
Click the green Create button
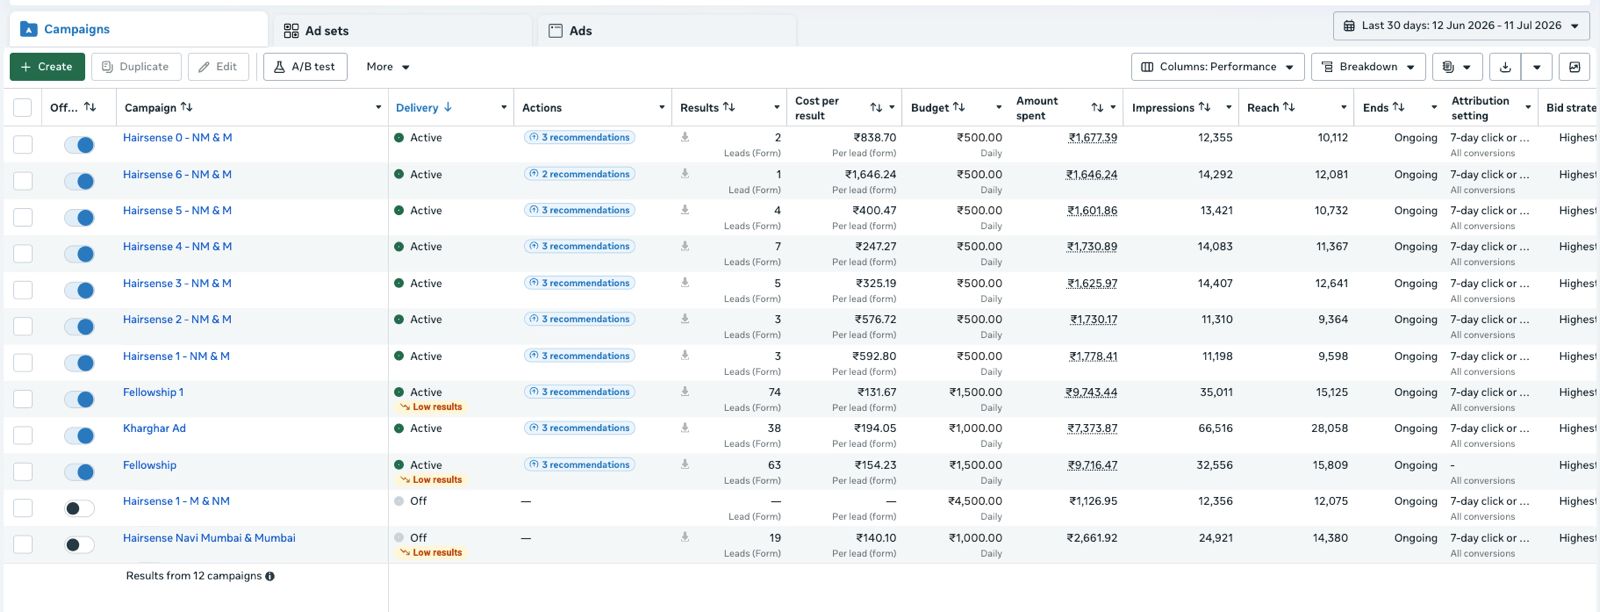pyautogui.click(x=47, y=67)
